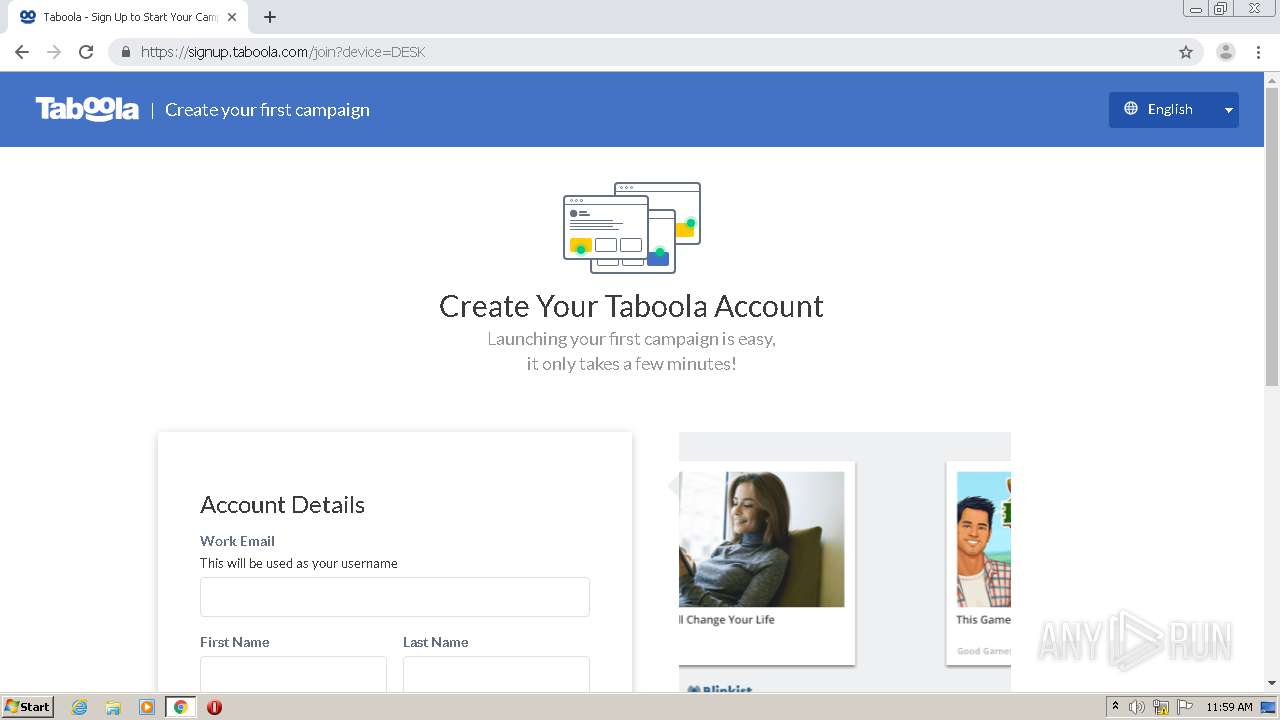Viewport: 1280px width, 720px height.
Task: Click the browser back arrow
Action: [x=22, y=52]
